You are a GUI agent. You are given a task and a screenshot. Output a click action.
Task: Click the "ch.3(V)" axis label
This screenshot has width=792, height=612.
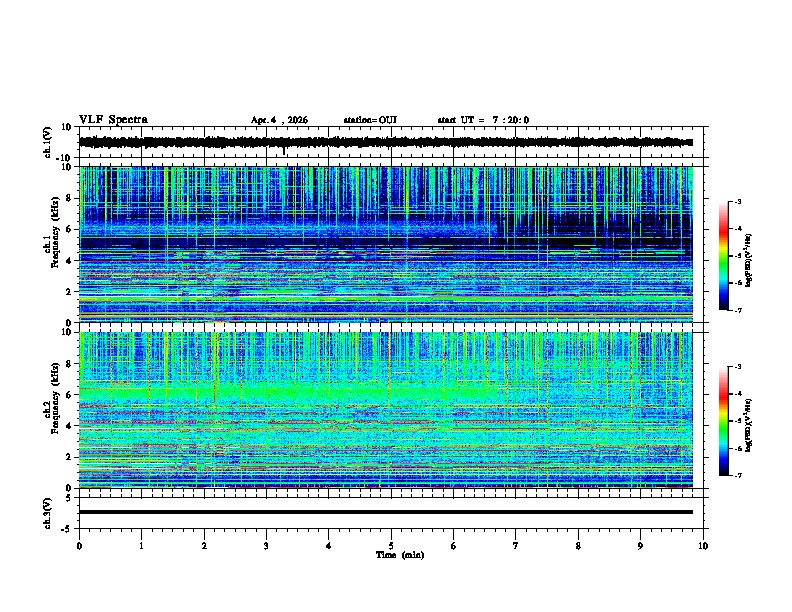(48, 513)
